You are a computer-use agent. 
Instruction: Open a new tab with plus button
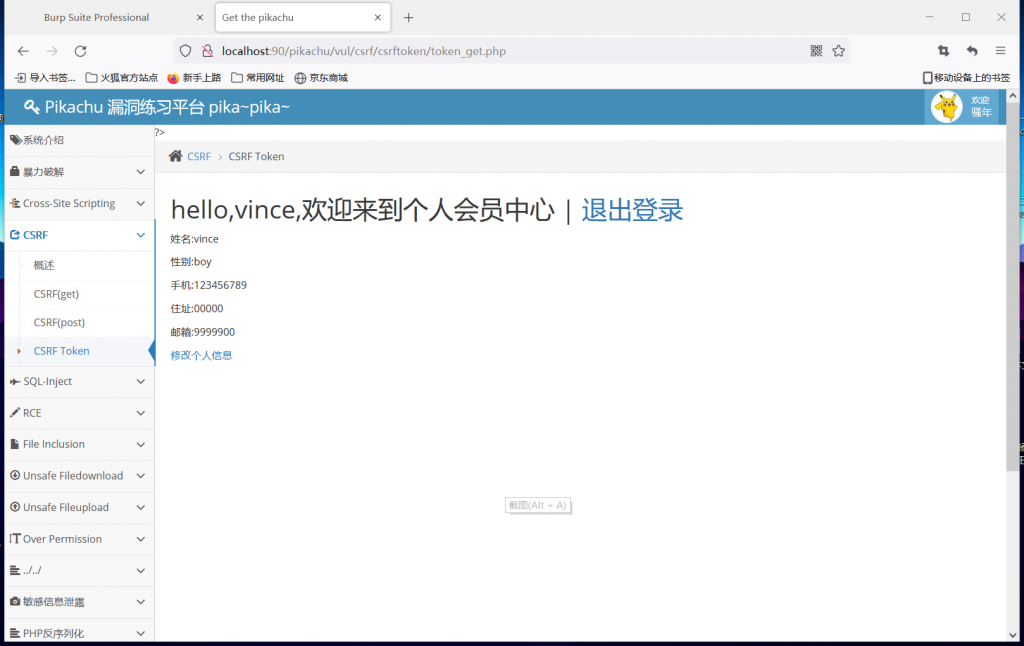point(408,18)
